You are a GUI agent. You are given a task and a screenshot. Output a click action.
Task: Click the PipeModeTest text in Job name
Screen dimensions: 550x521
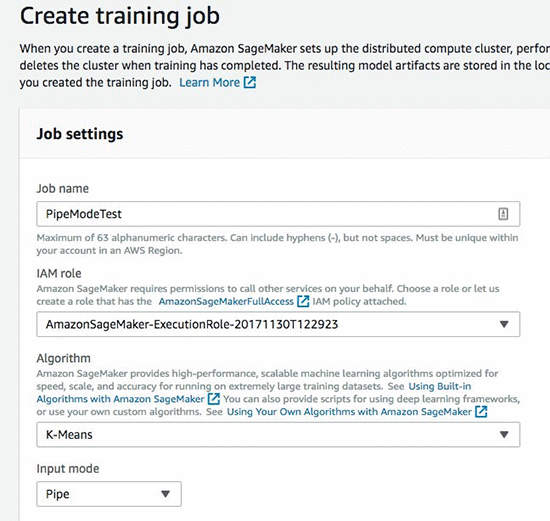[x=83, y=214]
